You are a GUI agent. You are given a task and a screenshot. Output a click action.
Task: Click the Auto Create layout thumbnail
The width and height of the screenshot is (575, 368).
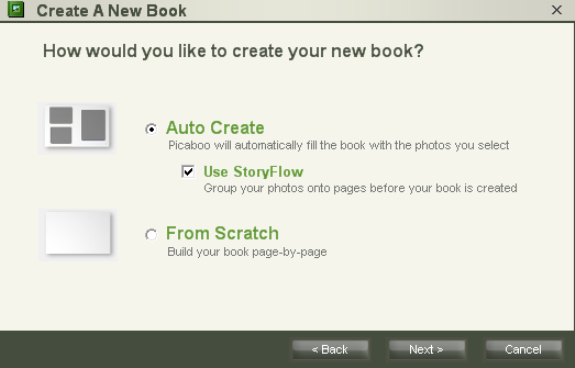77,129
